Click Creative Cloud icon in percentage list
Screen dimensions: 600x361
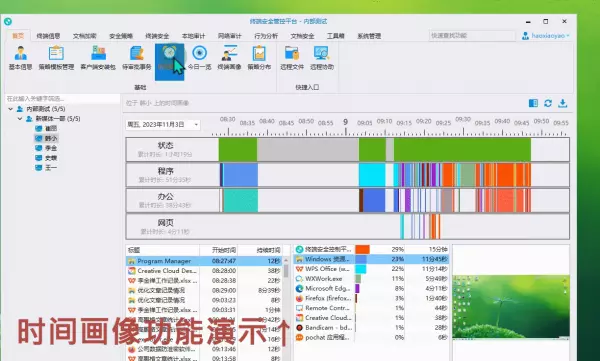(299, 318)
